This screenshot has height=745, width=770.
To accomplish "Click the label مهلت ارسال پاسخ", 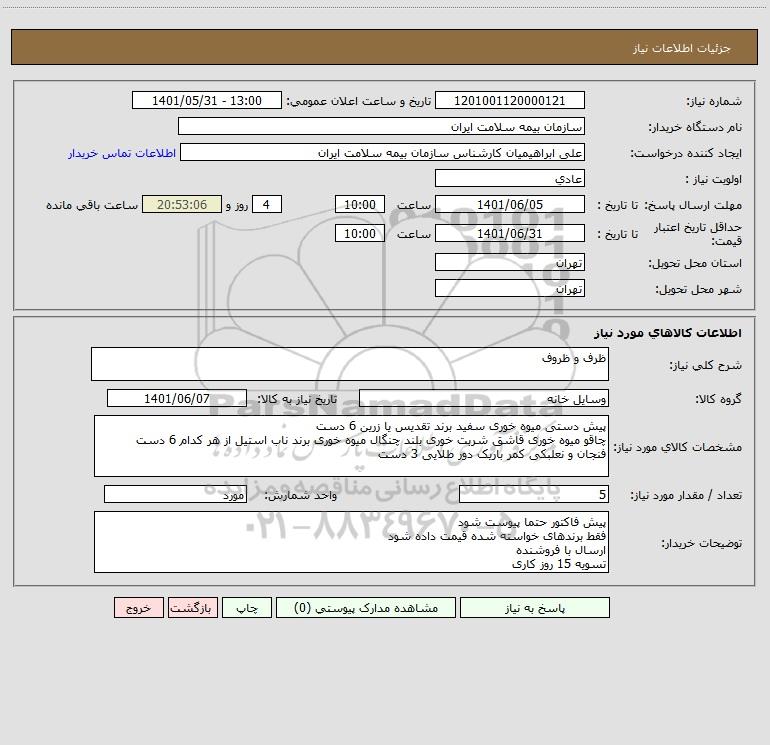I will [693, 205].
